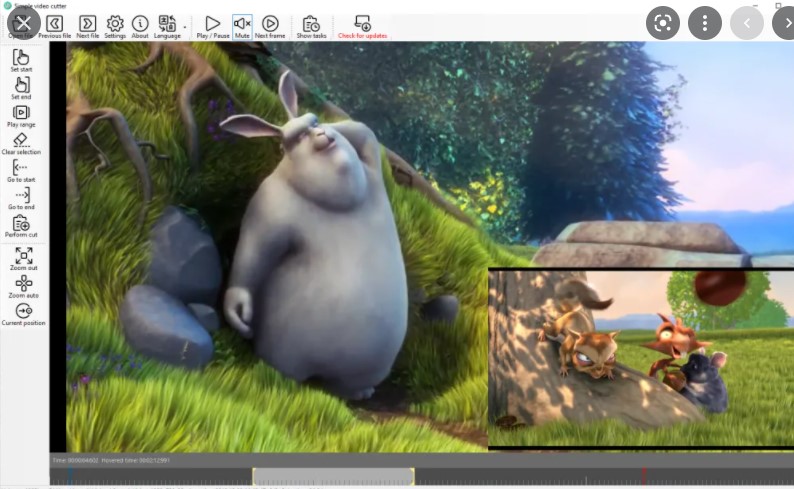
Task: Advance with Next frame button
Action: [x=270, y=27]
